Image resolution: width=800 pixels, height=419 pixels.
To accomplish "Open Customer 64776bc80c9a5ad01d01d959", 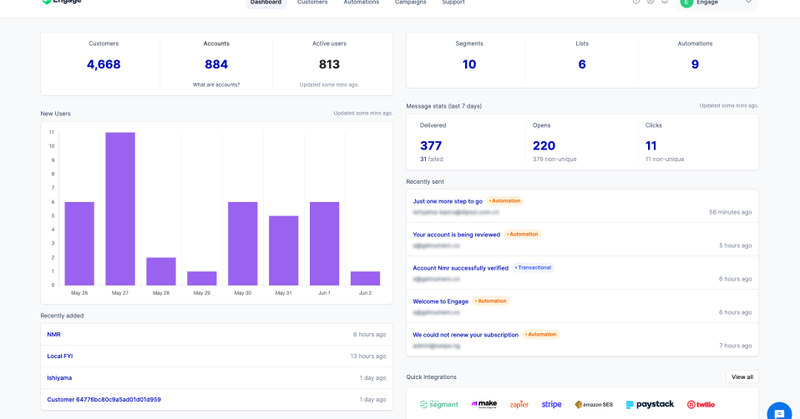I will coord(104,400).
